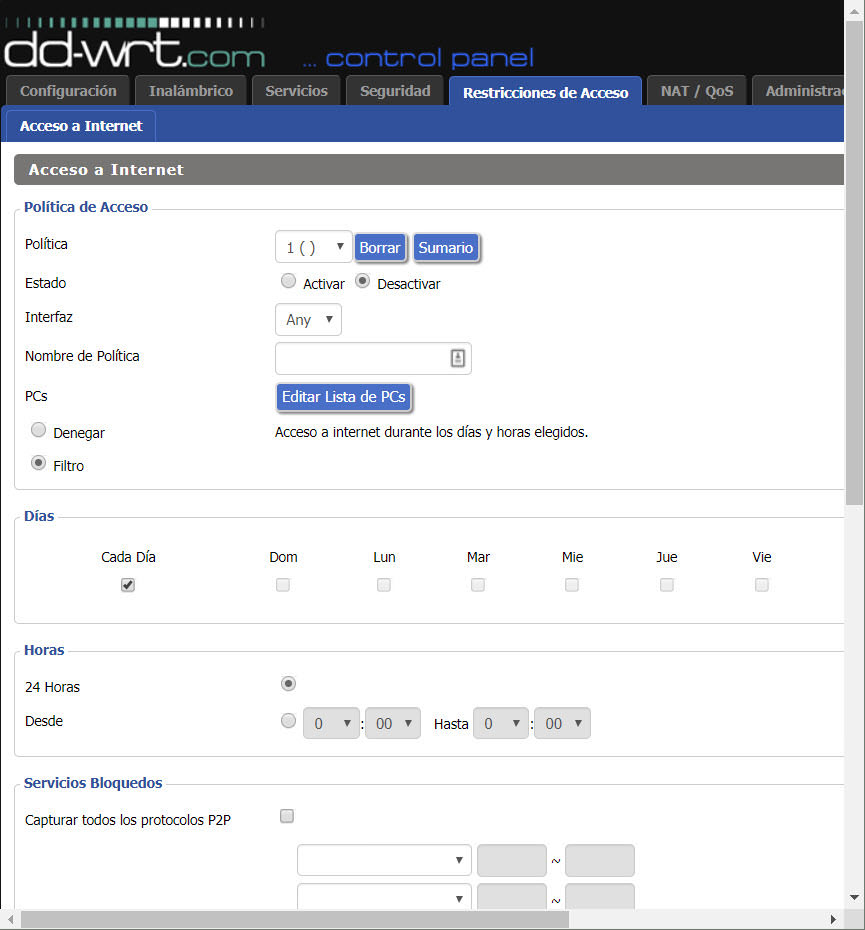Go to the Seguridad tab
The image size is (865, 930).
(x=395, y=91)
